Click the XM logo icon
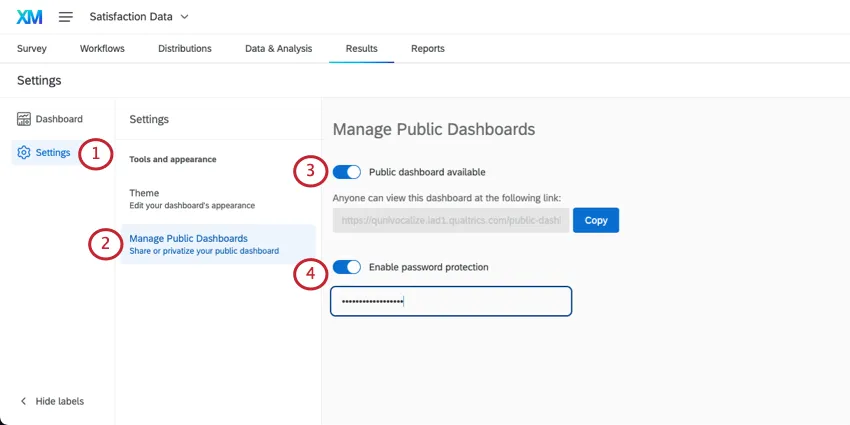This screenshot has width=850, height=425. click(29, 17)
